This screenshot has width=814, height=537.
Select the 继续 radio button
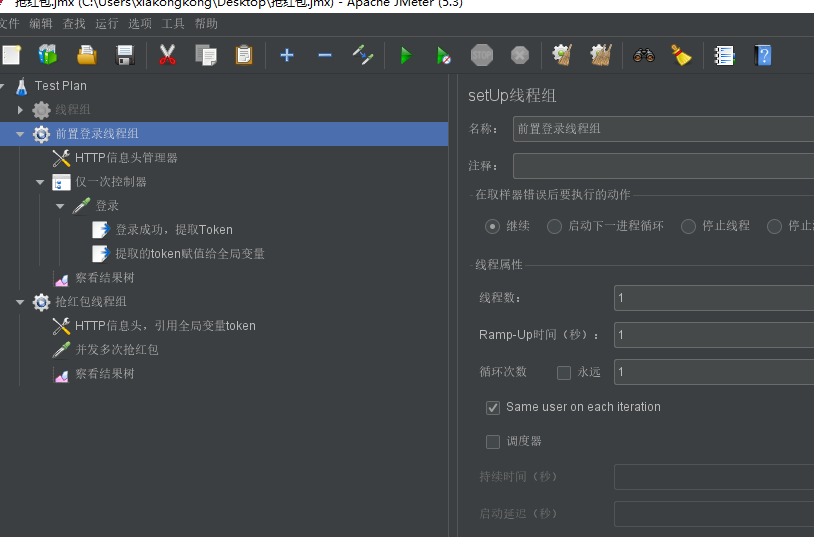tap(492, 226)
